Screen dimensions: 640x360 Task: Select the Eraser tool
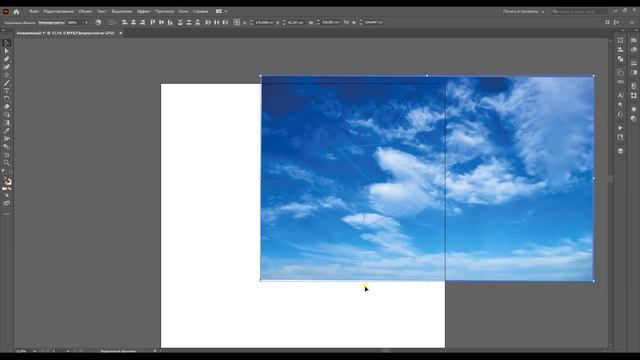click(7, 107)
